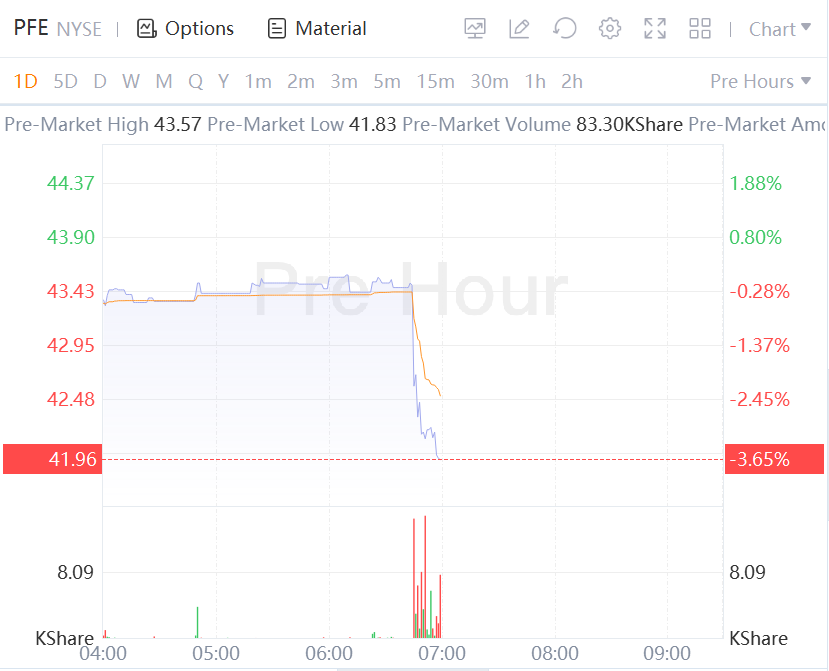Switch to the 15m interval
The height and width of the screenshot is (671, 829).
[435, 81]
